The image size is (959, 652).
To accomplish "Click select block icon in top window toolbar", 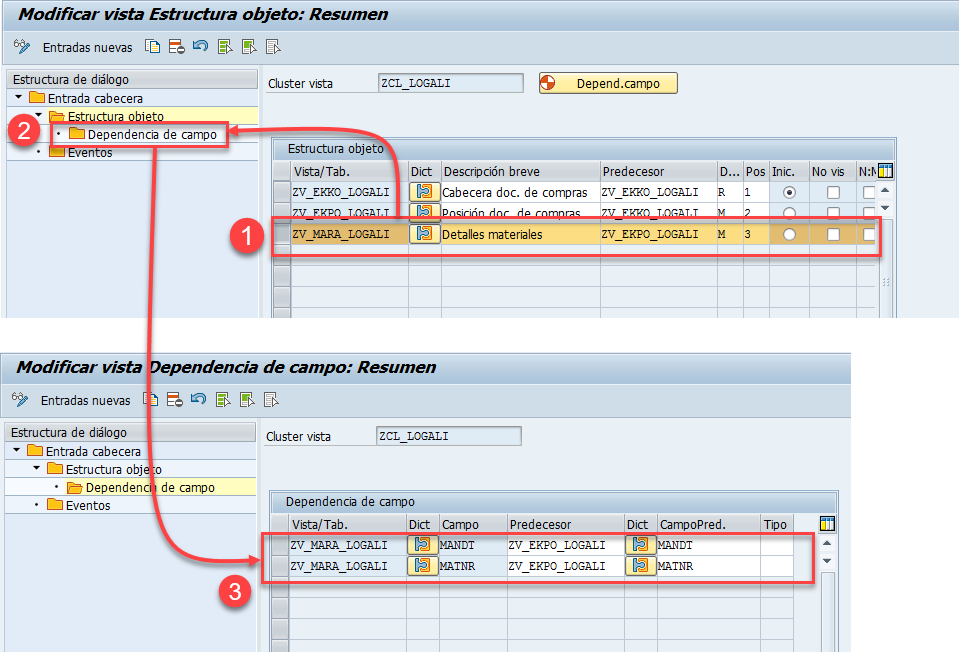I will click(x=249, y=47).
